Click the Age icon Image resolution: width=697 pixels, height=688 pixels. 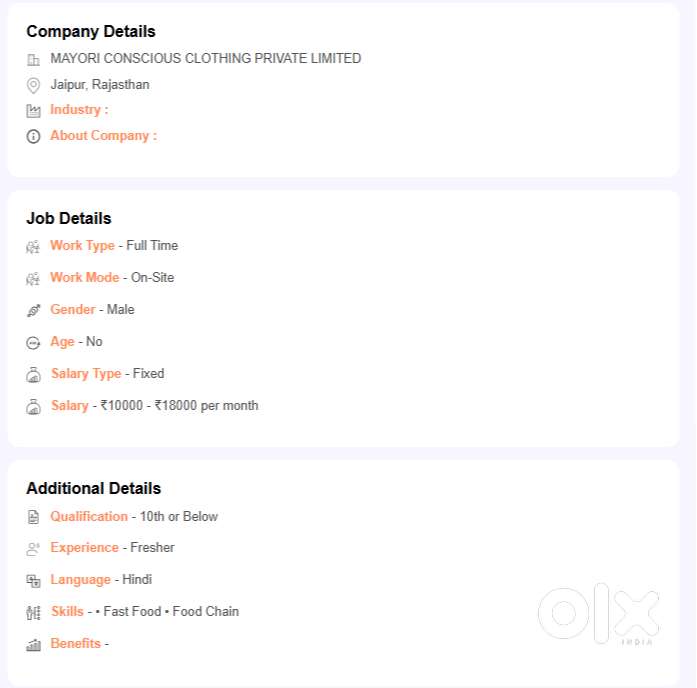[33, 343]
